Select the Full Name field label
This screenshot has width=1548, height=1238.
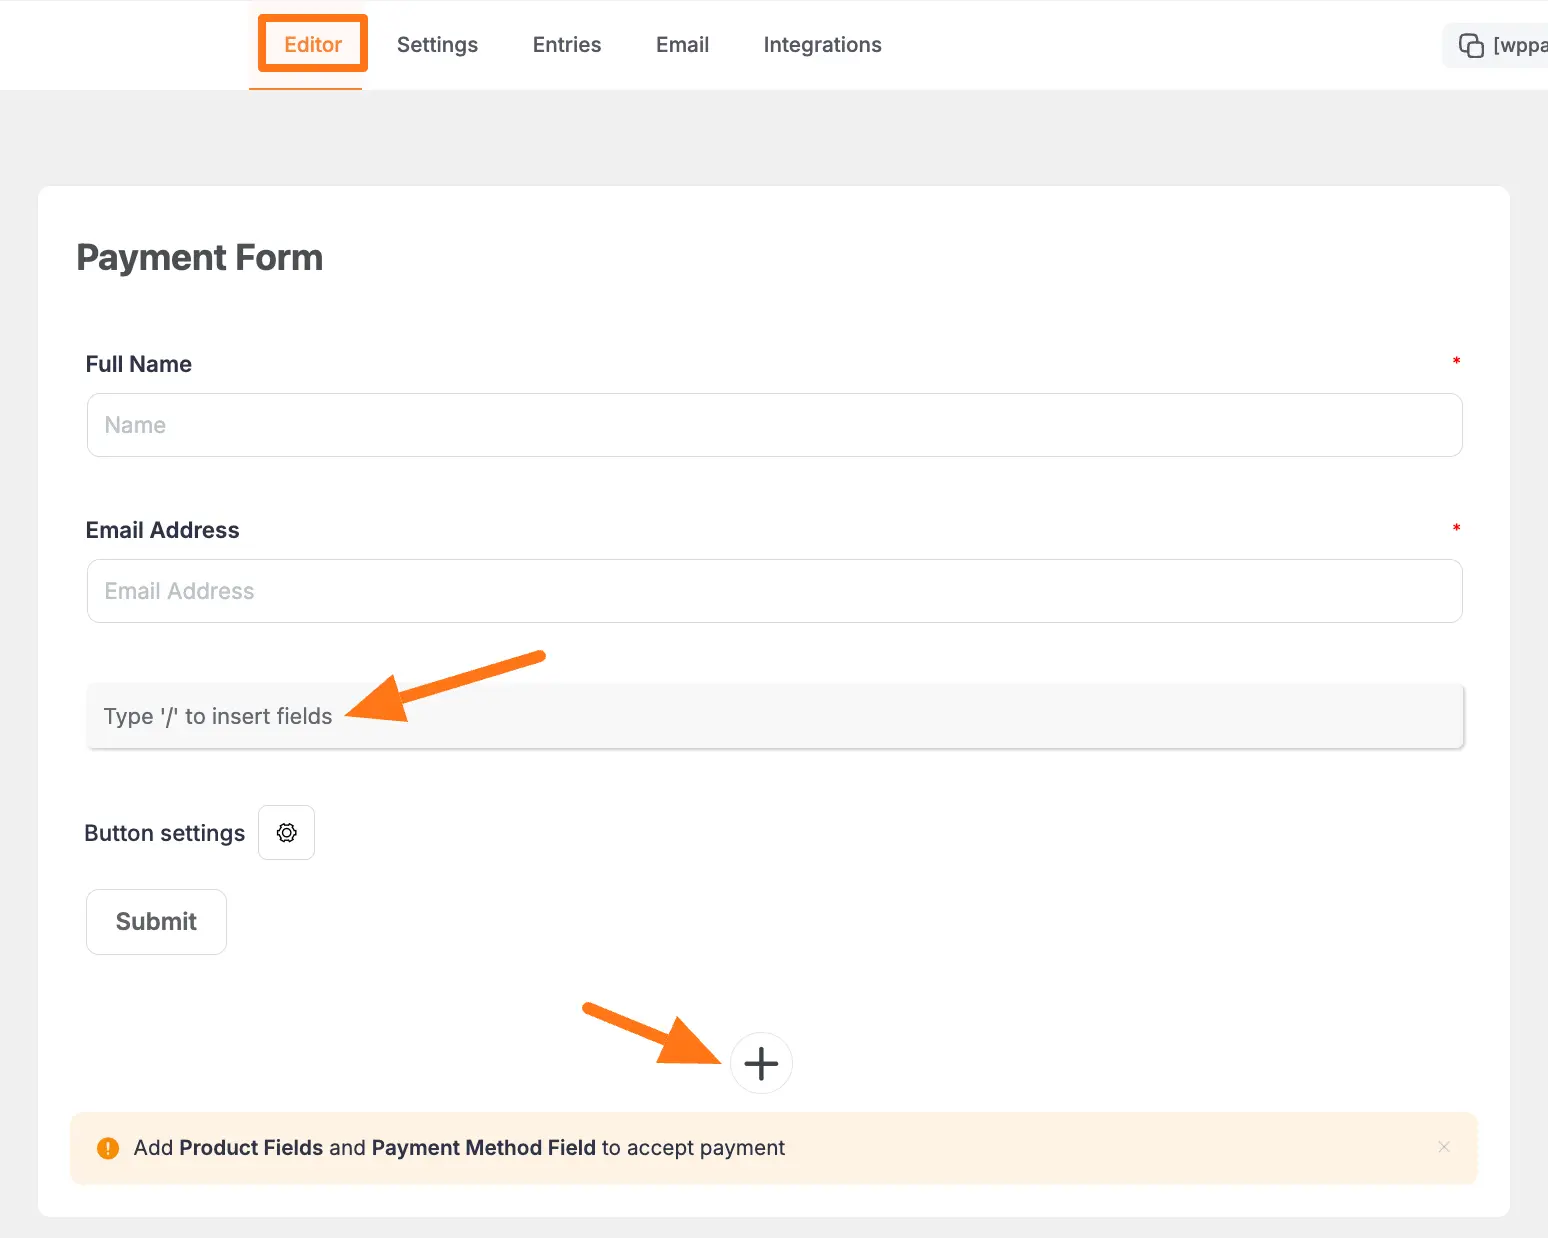pos(138,364)
